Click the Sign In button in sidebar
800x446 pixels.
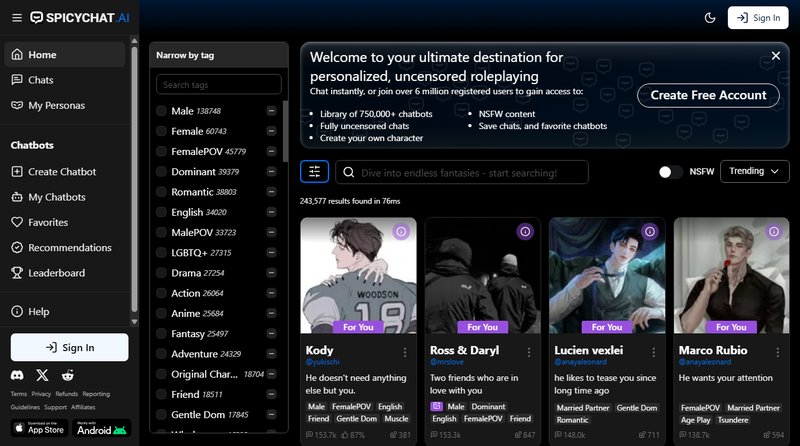pyautogui.click(x=70, y=347)
